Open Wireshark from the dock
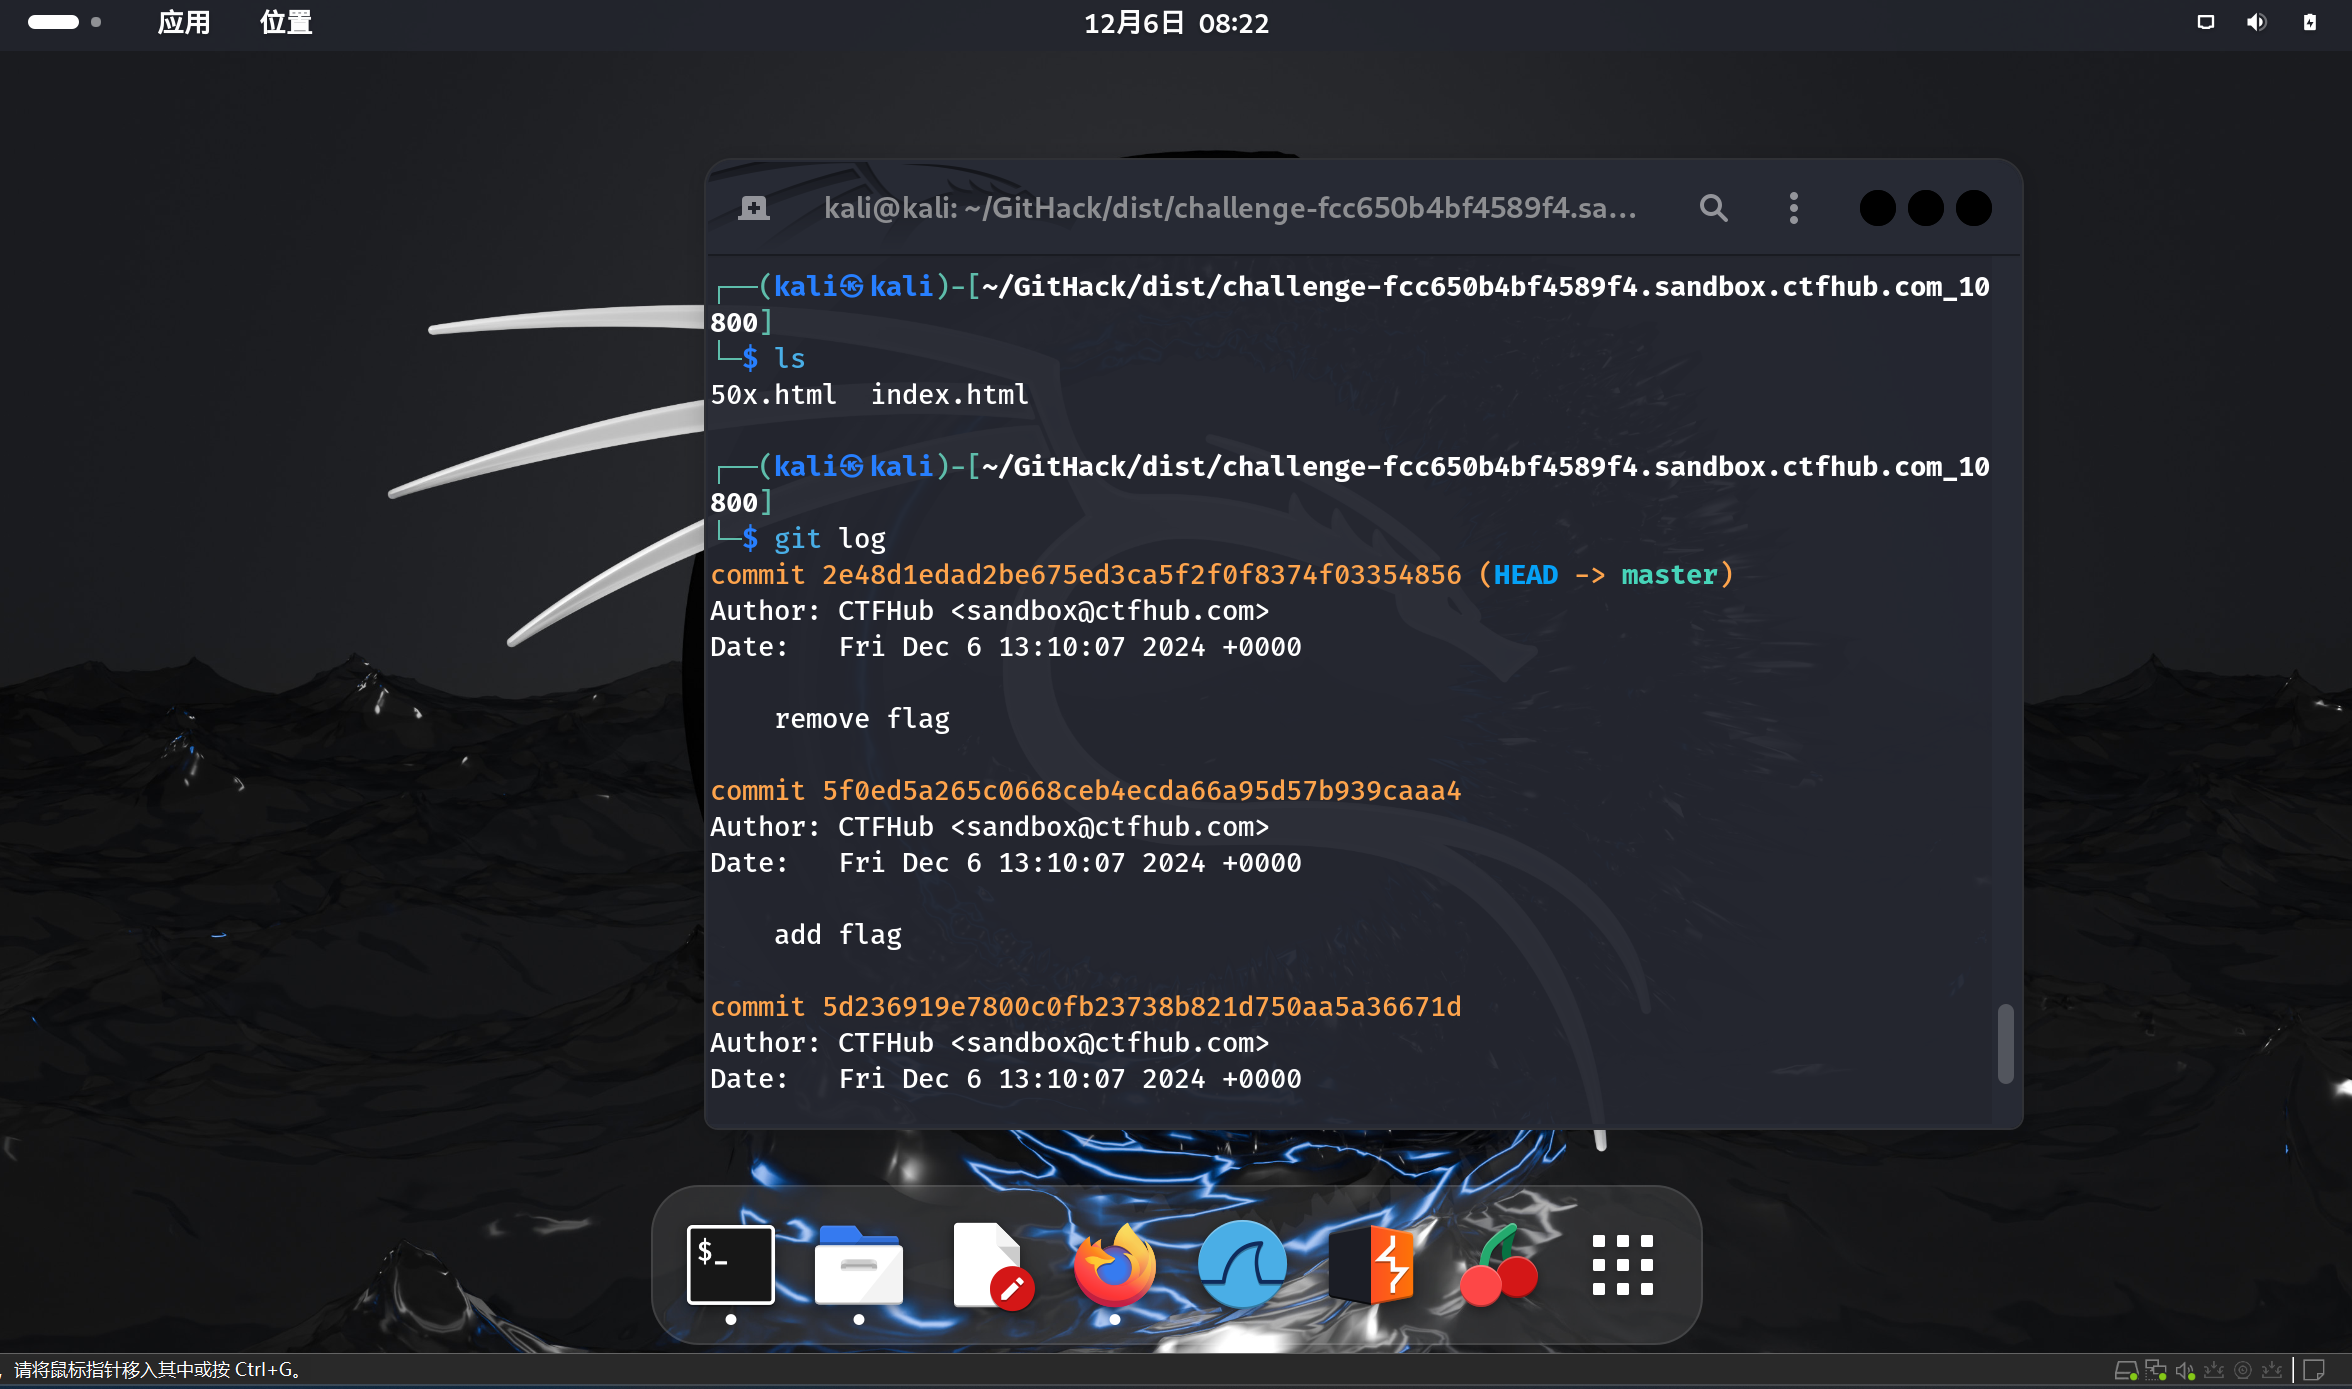The width and height of the screenshot is (2352, 1389). [x=1242, y=1265]
